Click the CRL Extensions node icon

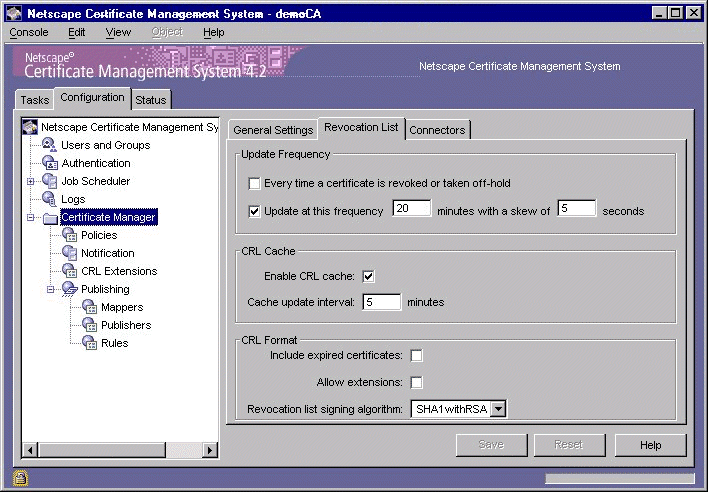tap(69, 271)
